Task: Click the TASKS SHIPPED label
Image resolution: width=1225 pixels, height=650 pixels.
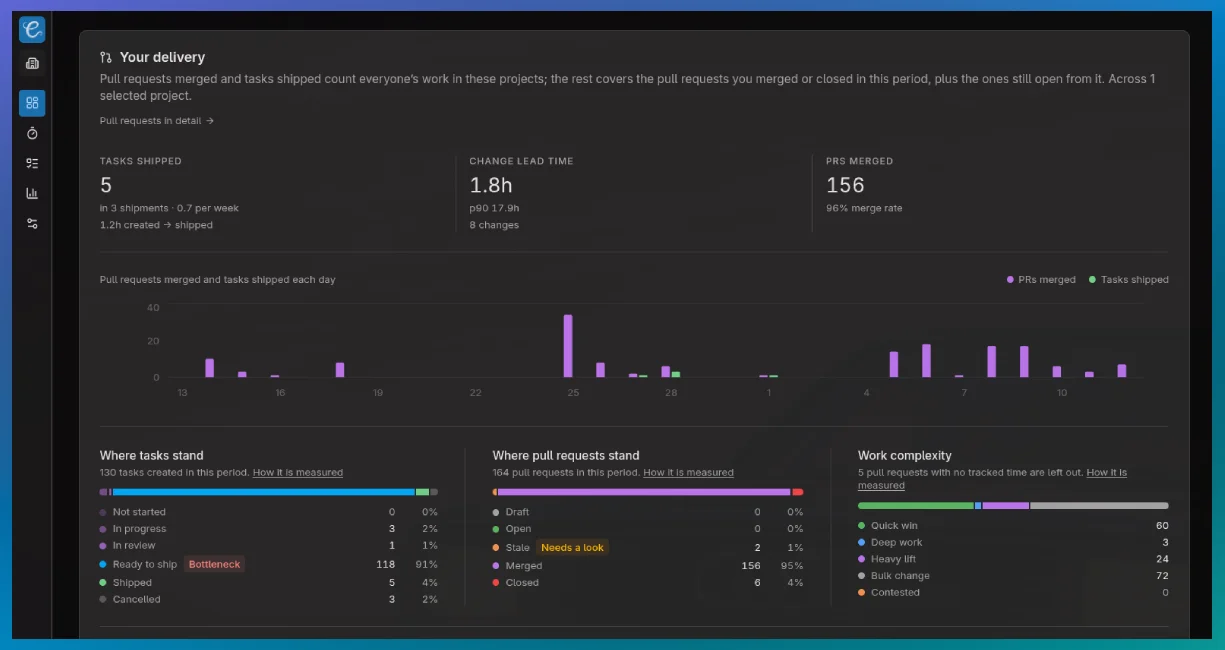Action: 141,161
